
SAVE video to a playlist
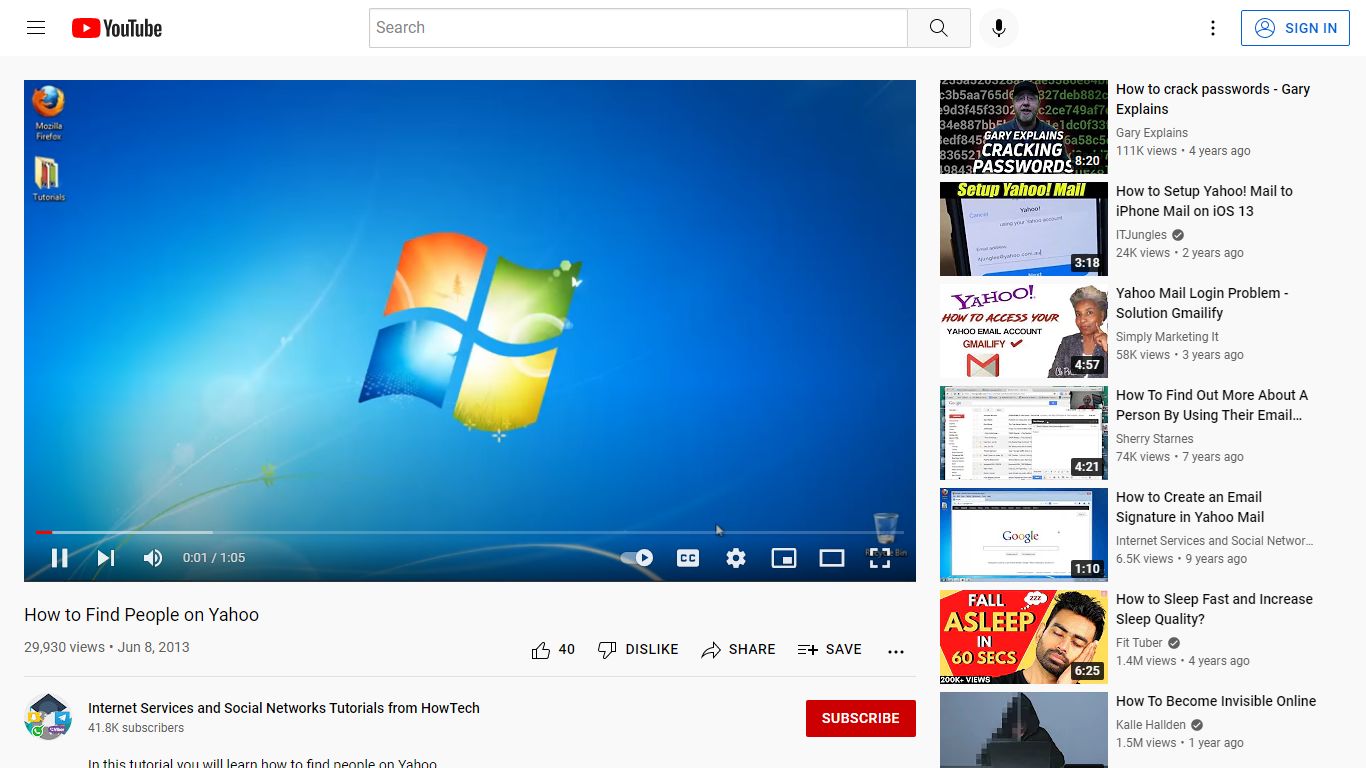pos(829,650)
